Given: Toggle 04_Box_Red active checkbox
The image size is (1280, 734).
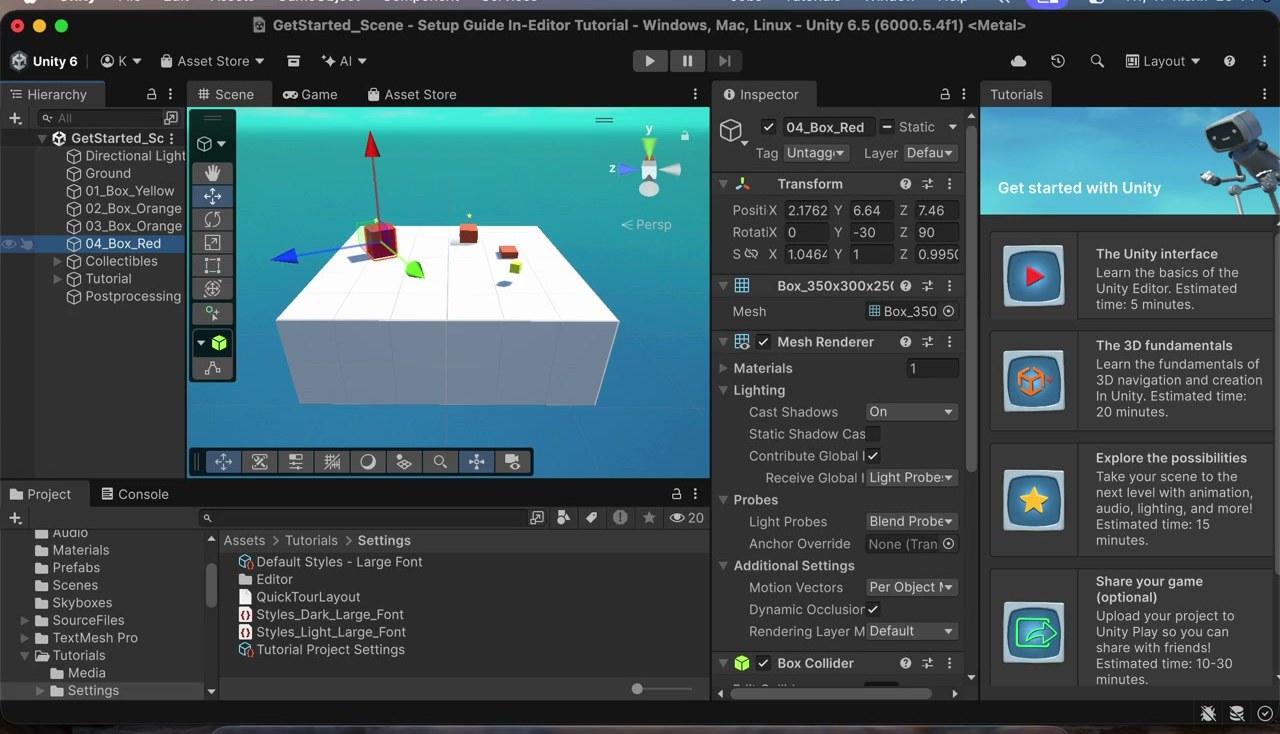Looking at the screenshot, I should pyautogui.click(x=768, y=127).
